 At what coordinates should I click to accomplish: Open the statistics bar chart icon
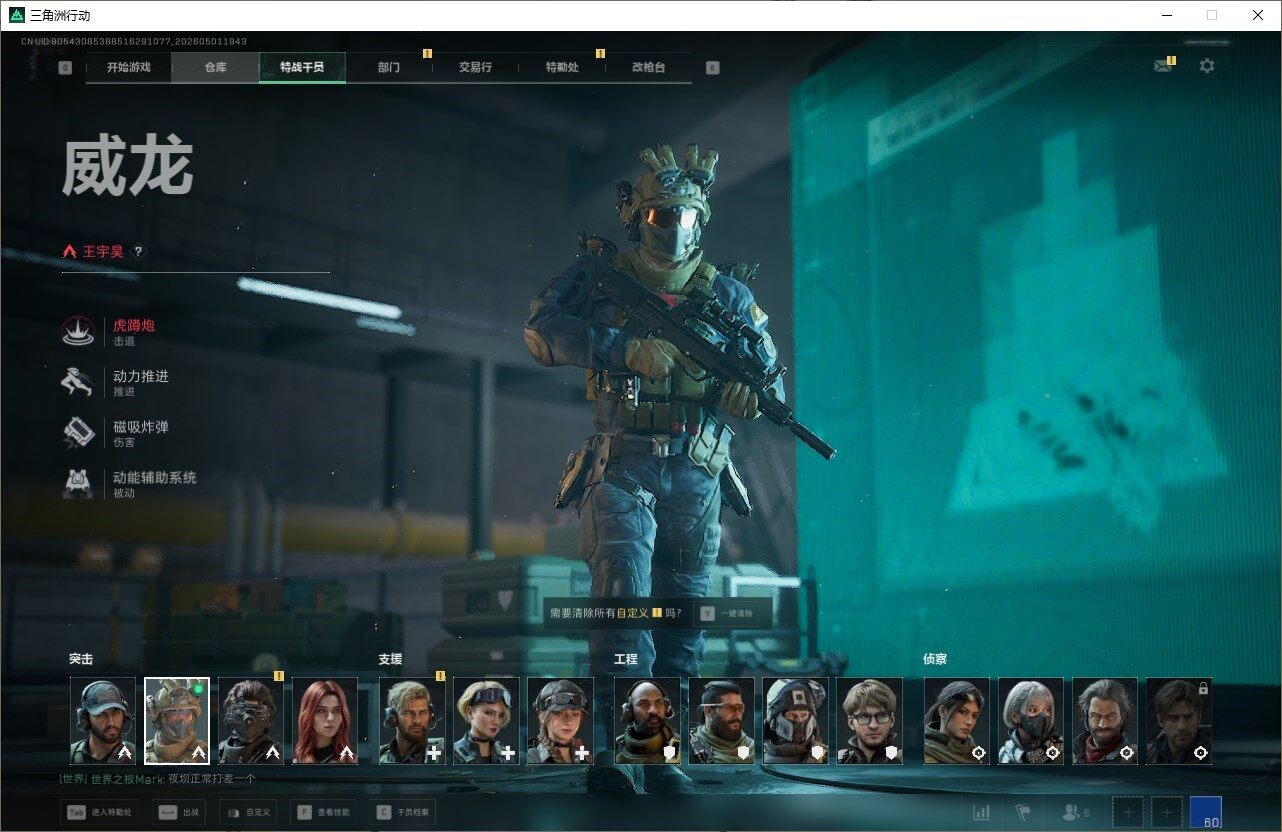pyautogui.click(x=982, y=813)
